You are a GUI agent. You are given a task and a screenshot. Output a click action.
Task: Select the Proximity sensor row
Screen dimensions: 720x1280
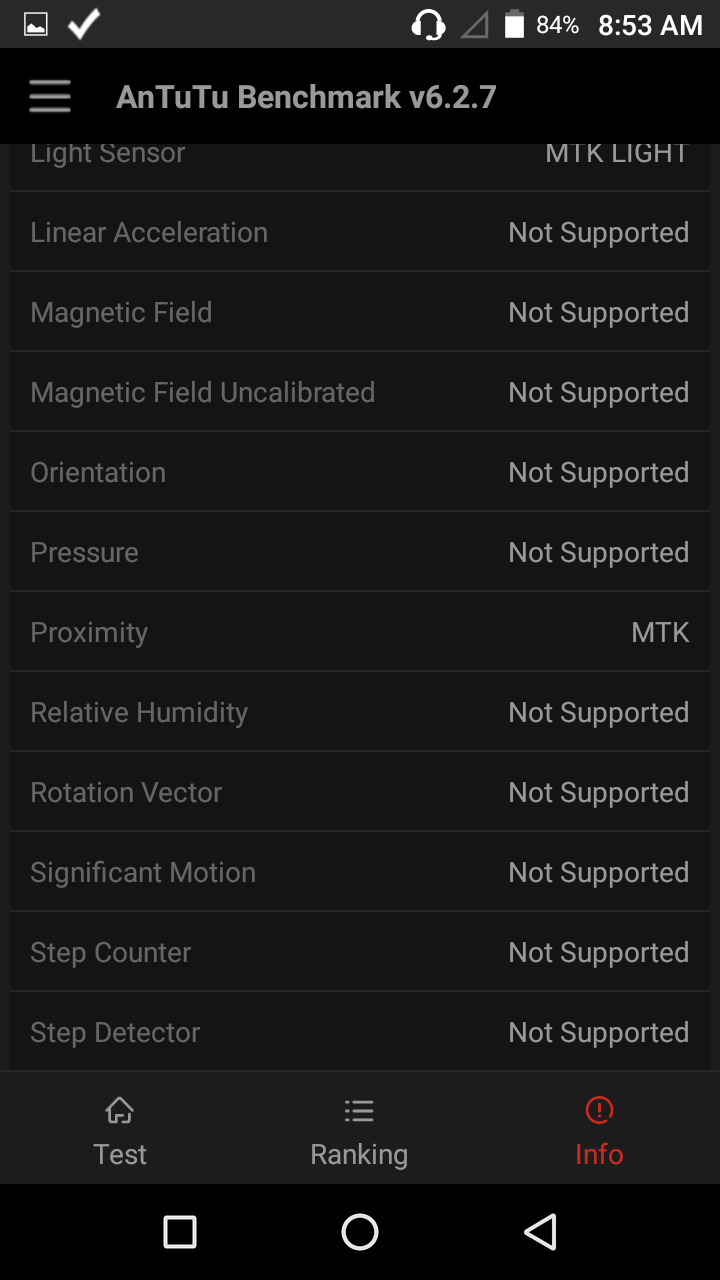click(360, 632)
